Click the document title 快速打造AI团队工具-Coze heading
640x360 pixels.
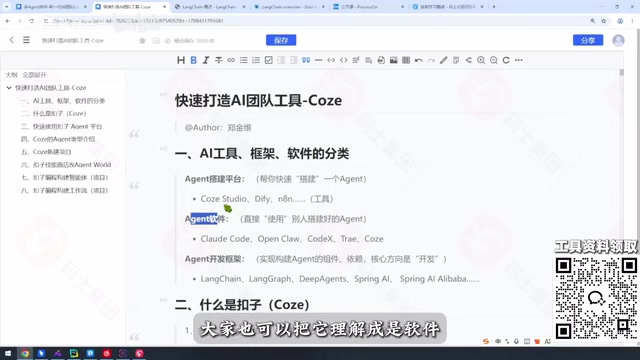tap(258, 100)
